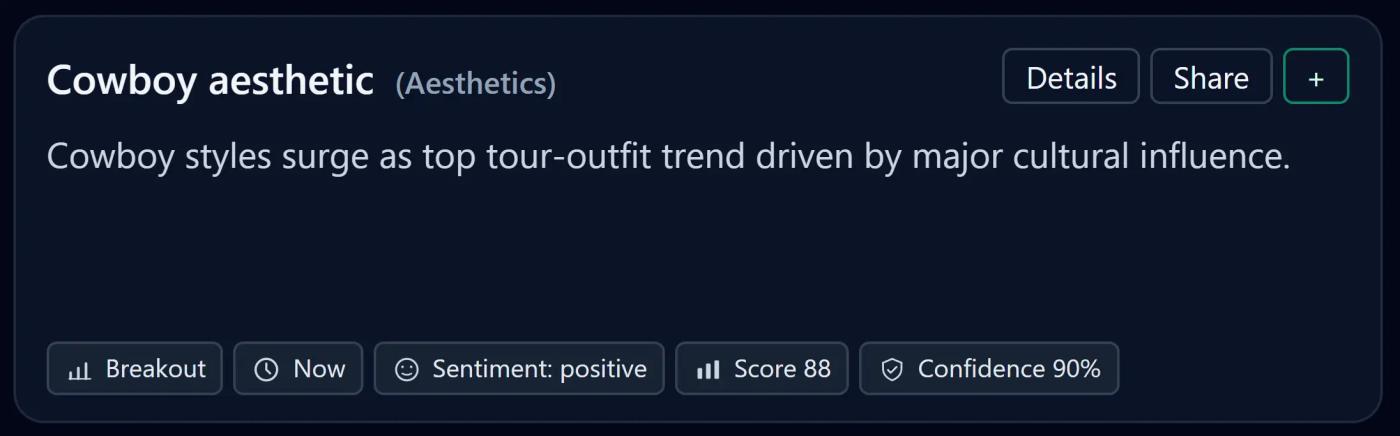The height and width of the screenshot is (436, 1400).
Task: Click the signal bars icon beside Score
Action: coord(708,370)
